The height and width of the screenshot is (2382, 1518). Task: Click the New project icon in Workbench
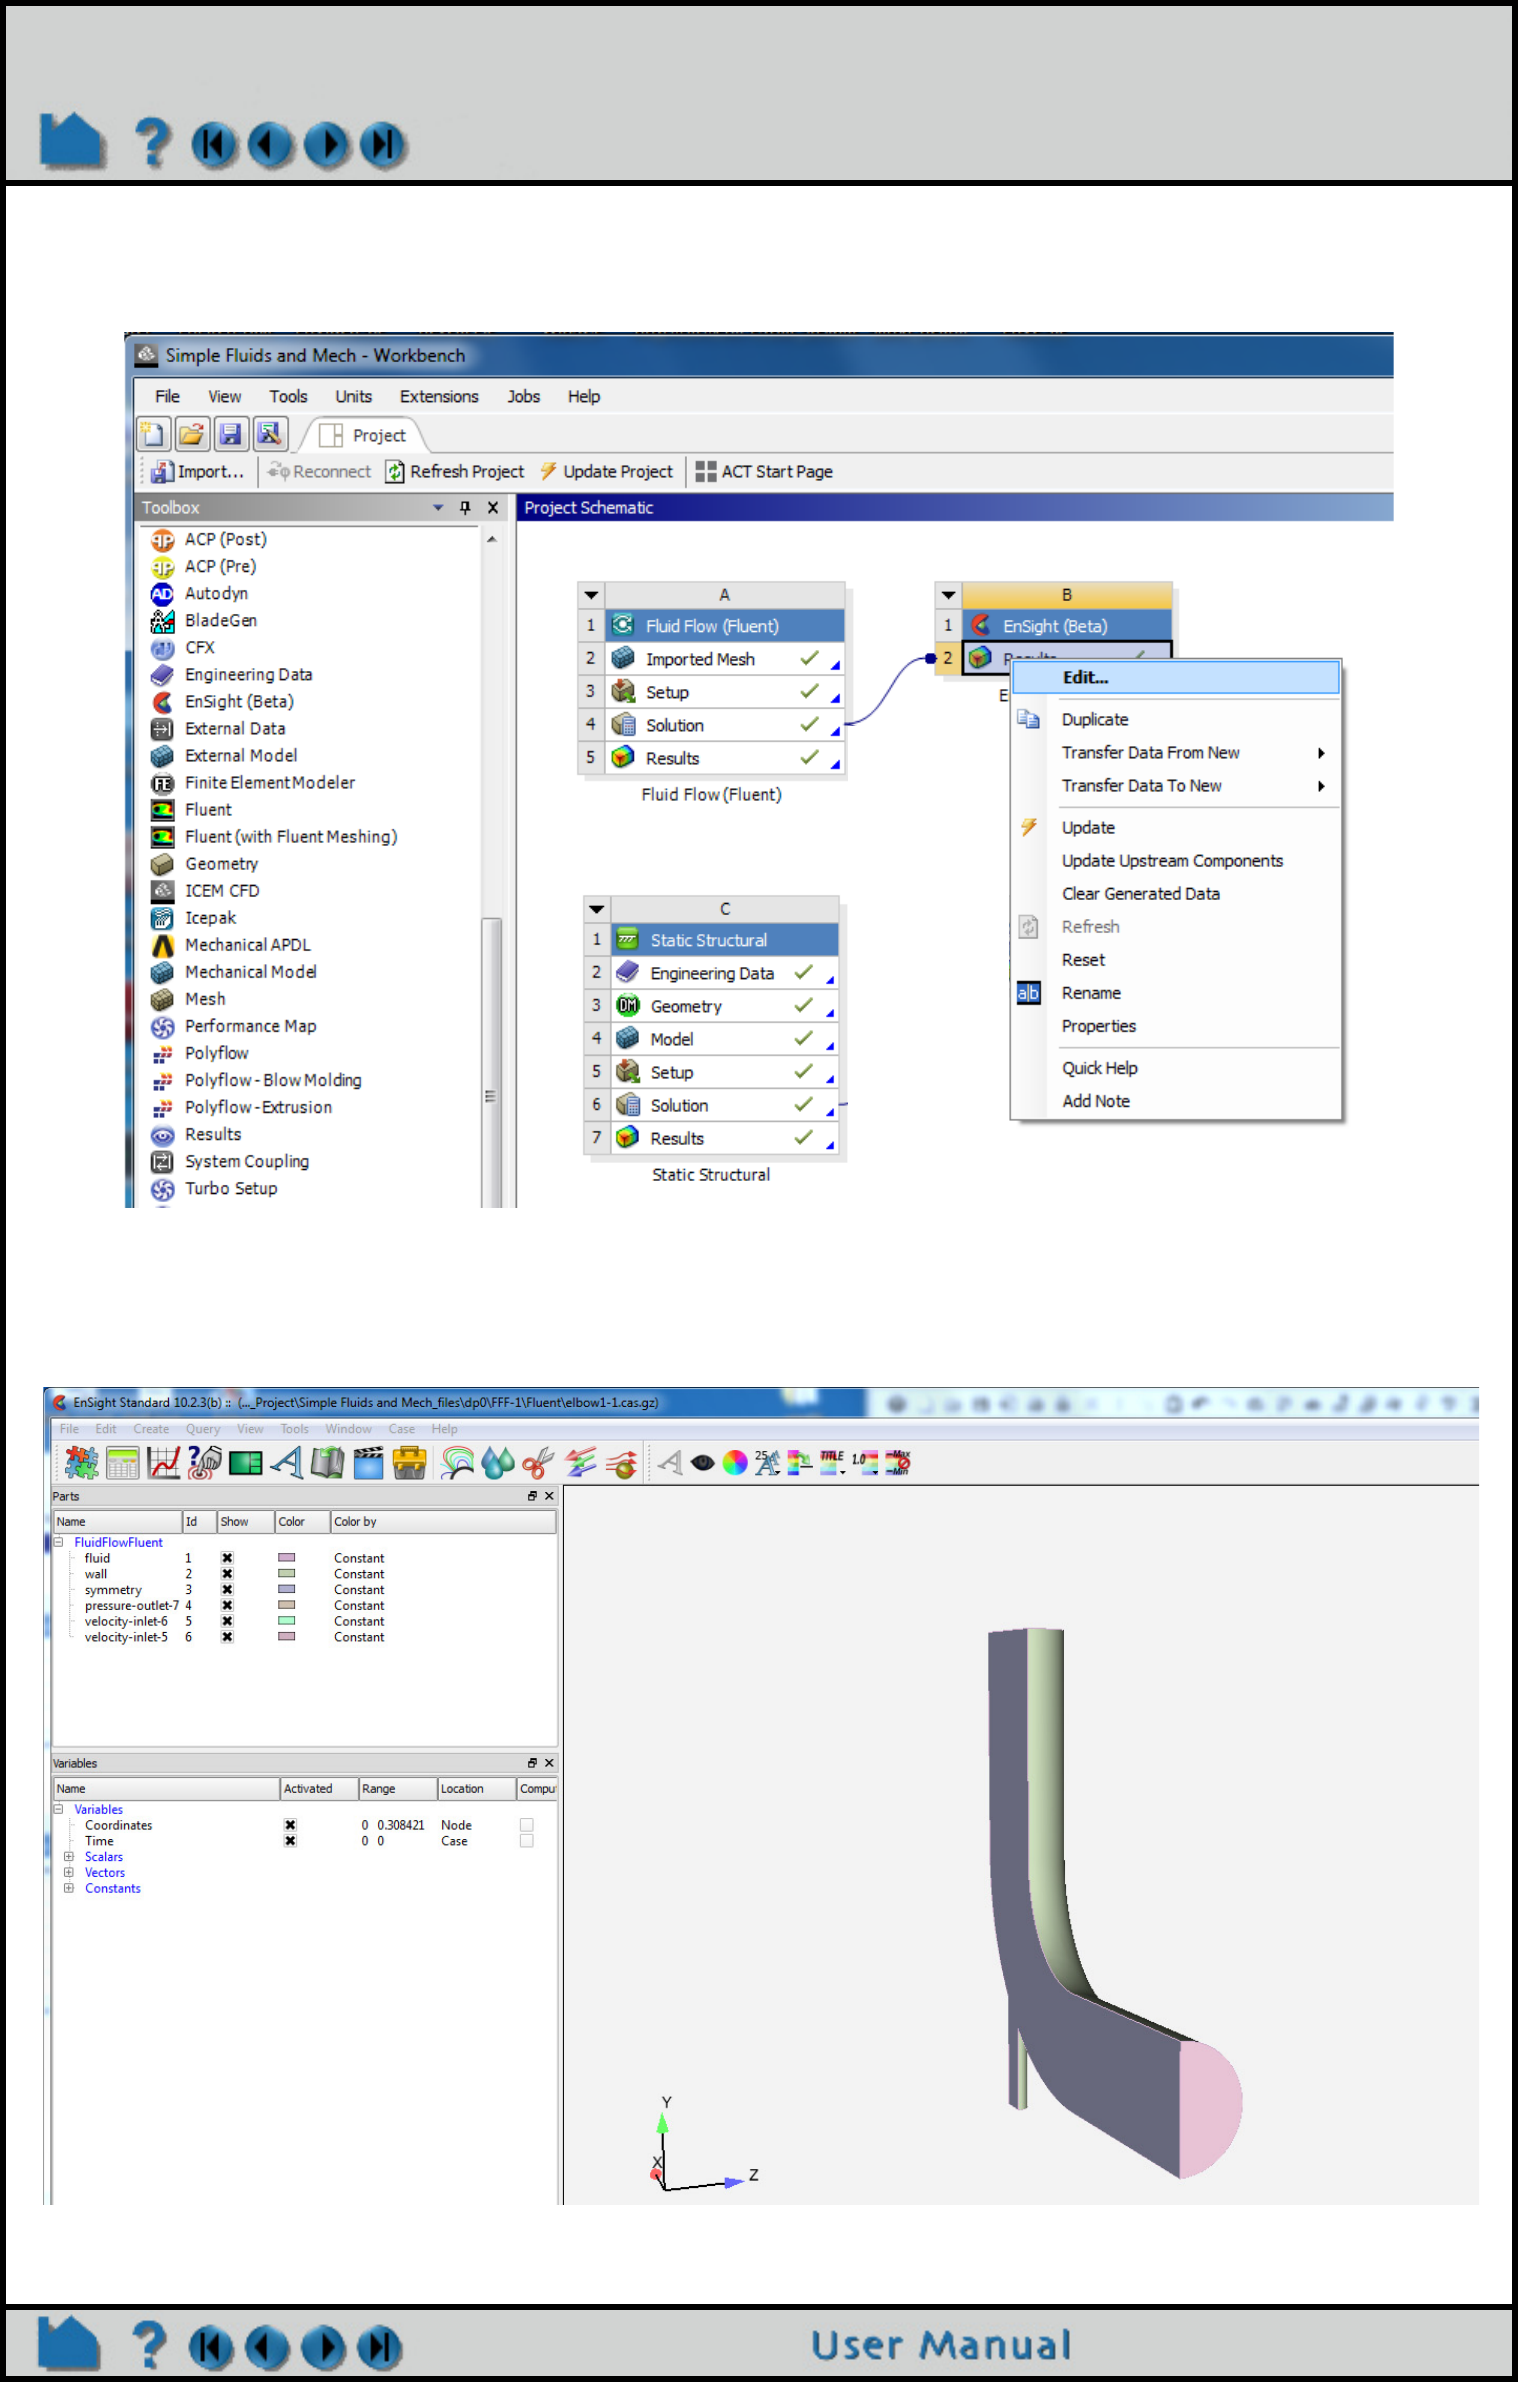click(x=153, y=434)
